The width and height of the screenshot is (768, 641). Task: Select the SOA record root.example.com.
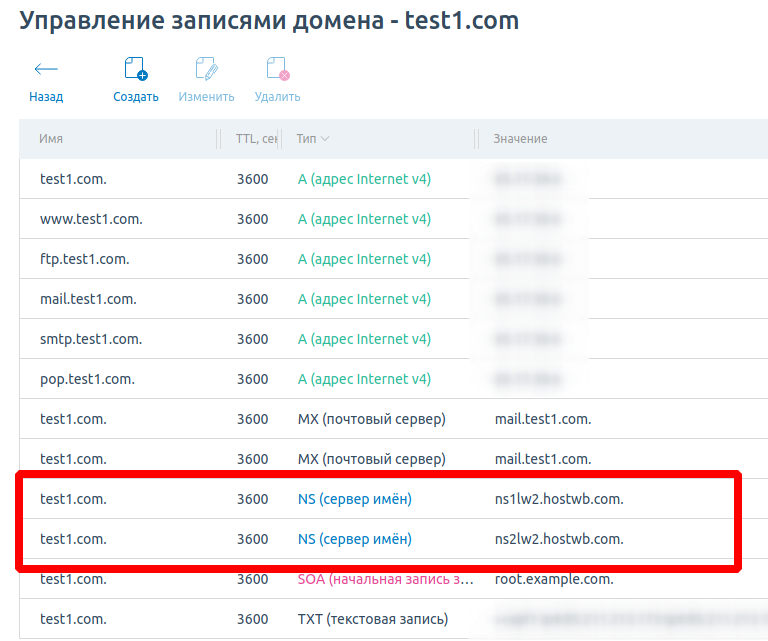point(553,579)
